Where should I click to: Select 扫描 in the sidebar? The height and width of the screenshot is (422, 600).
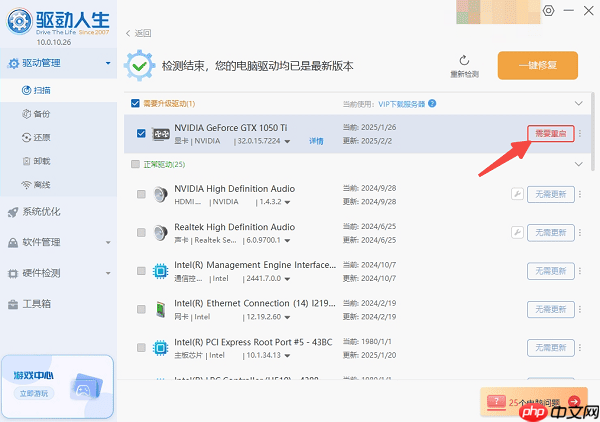[x=59, y=90]
